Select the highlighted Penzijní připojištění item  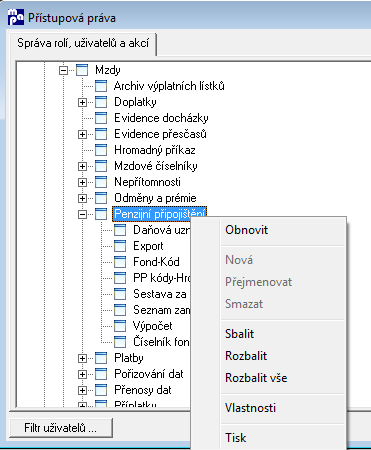(159, 214)
